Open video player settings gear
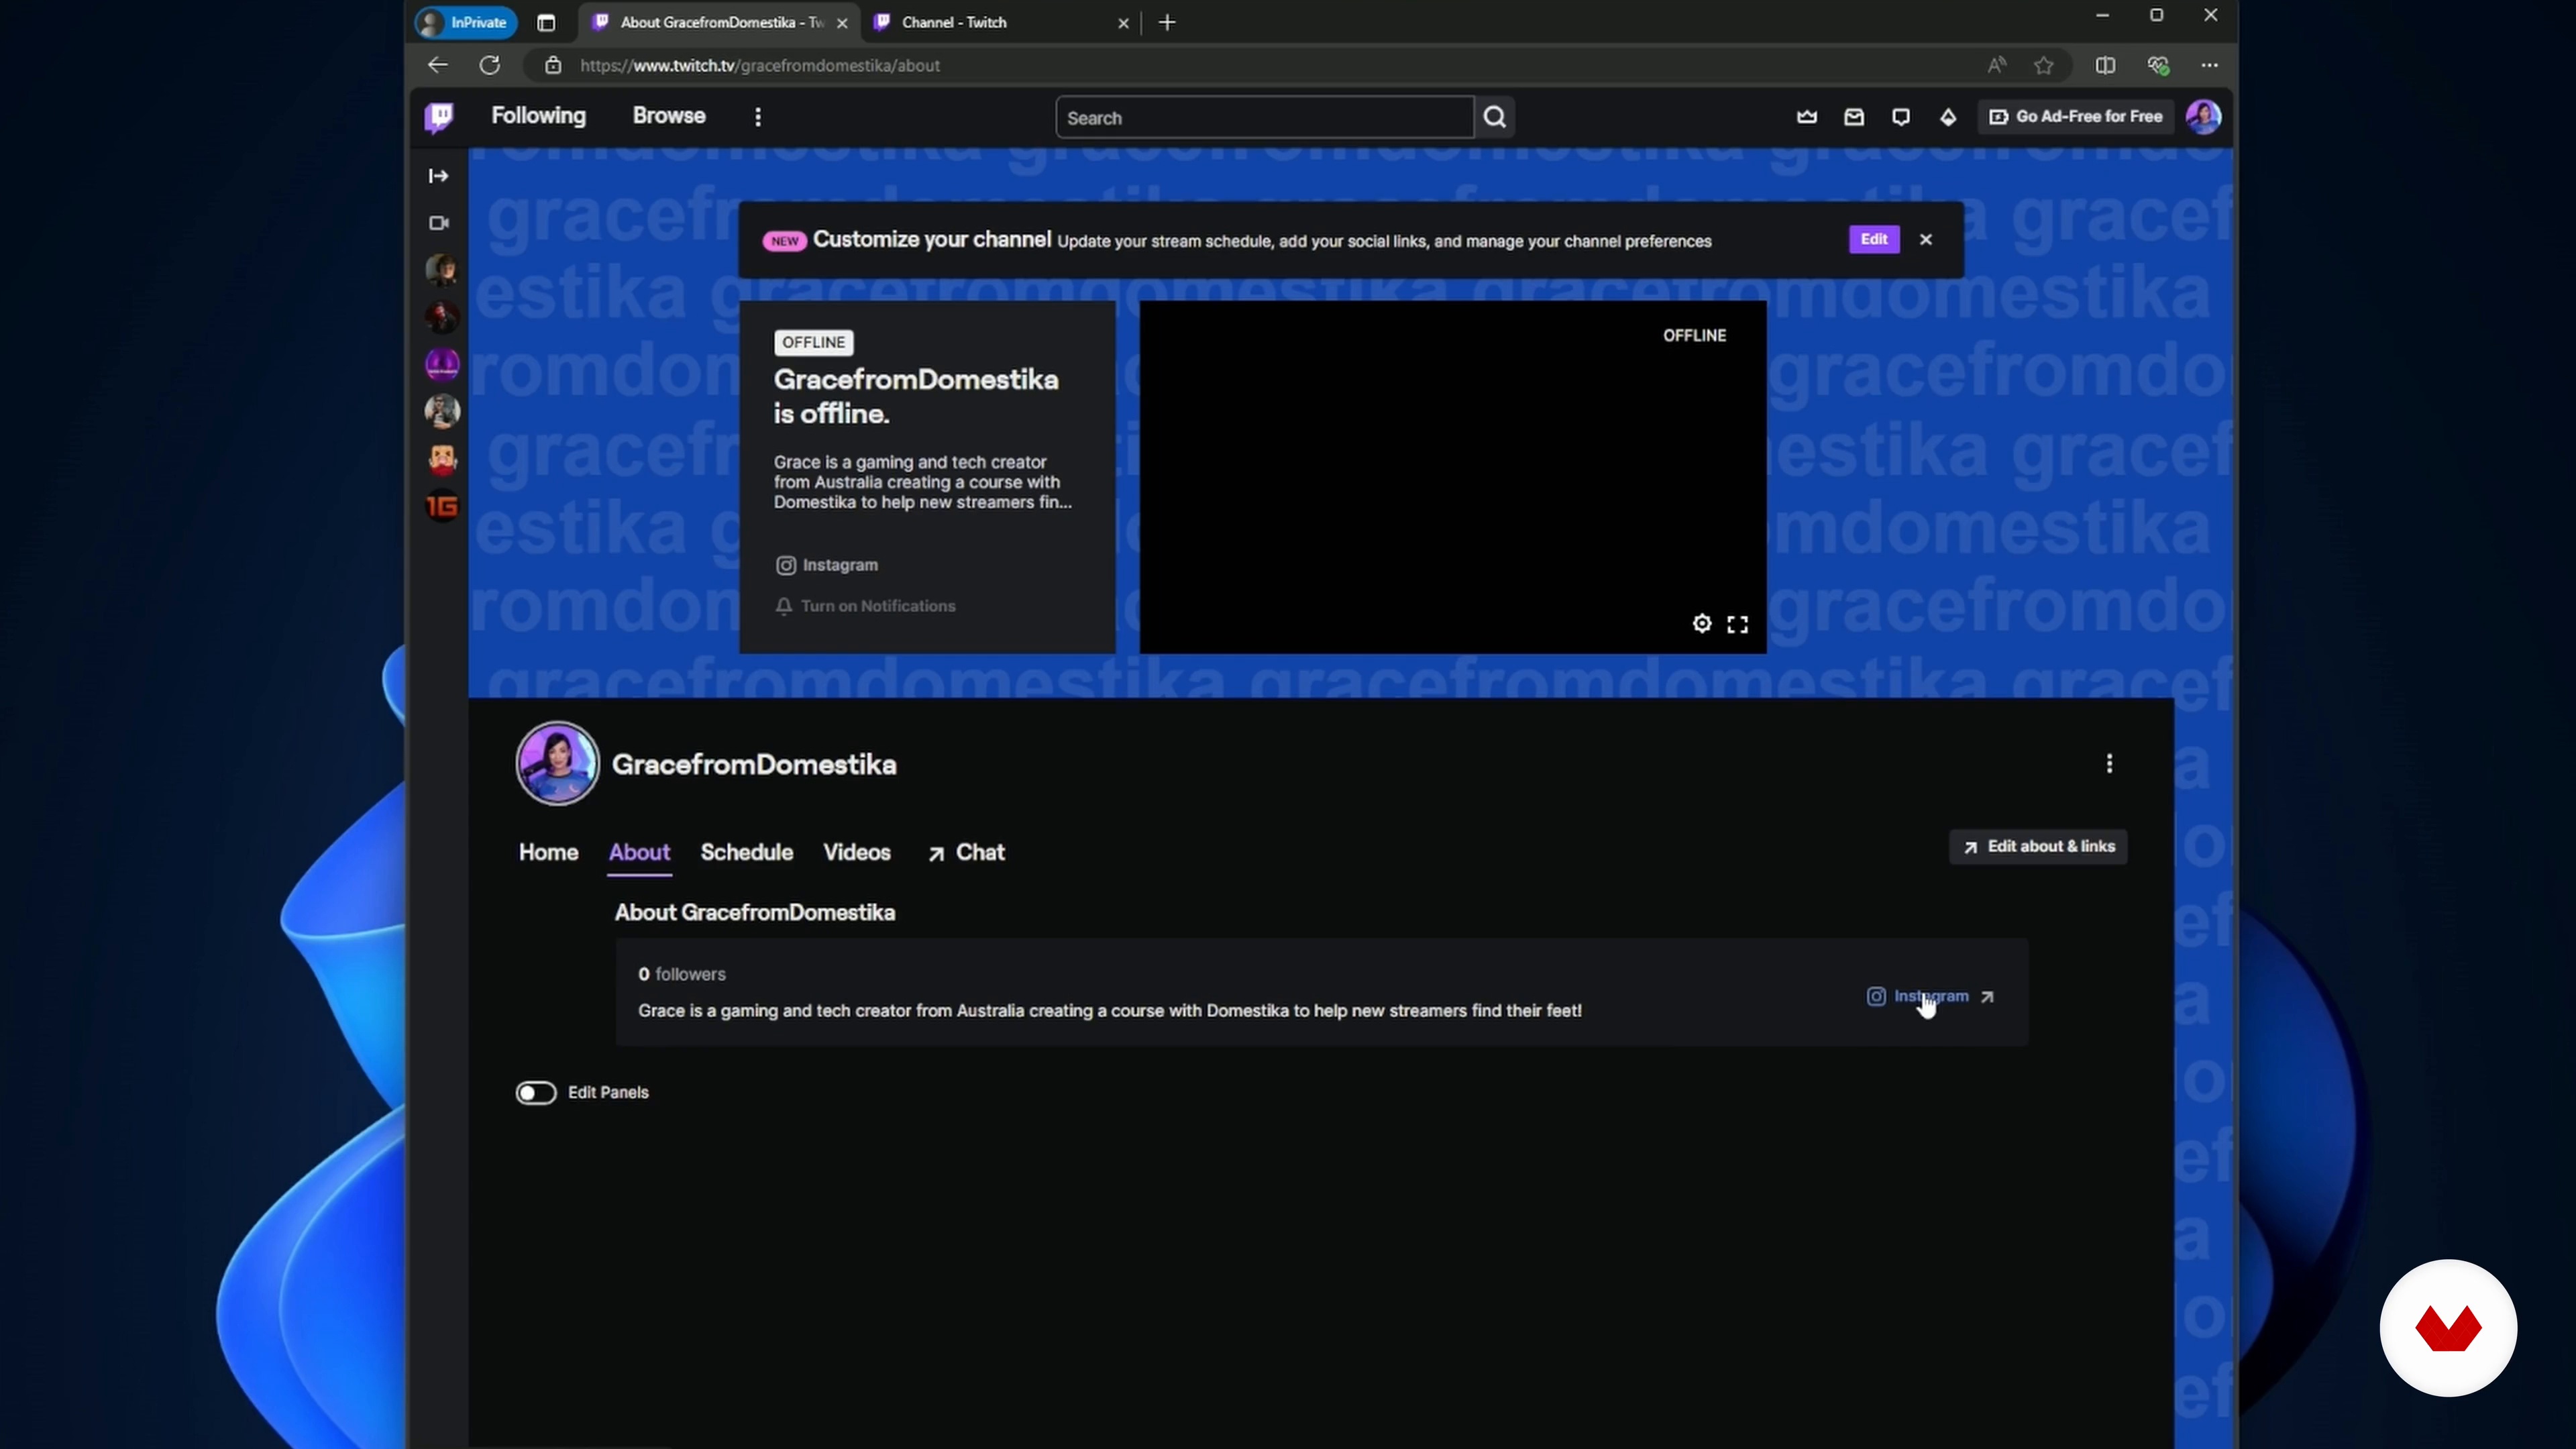2576x1449 pixels. [x=1701, y=624]
